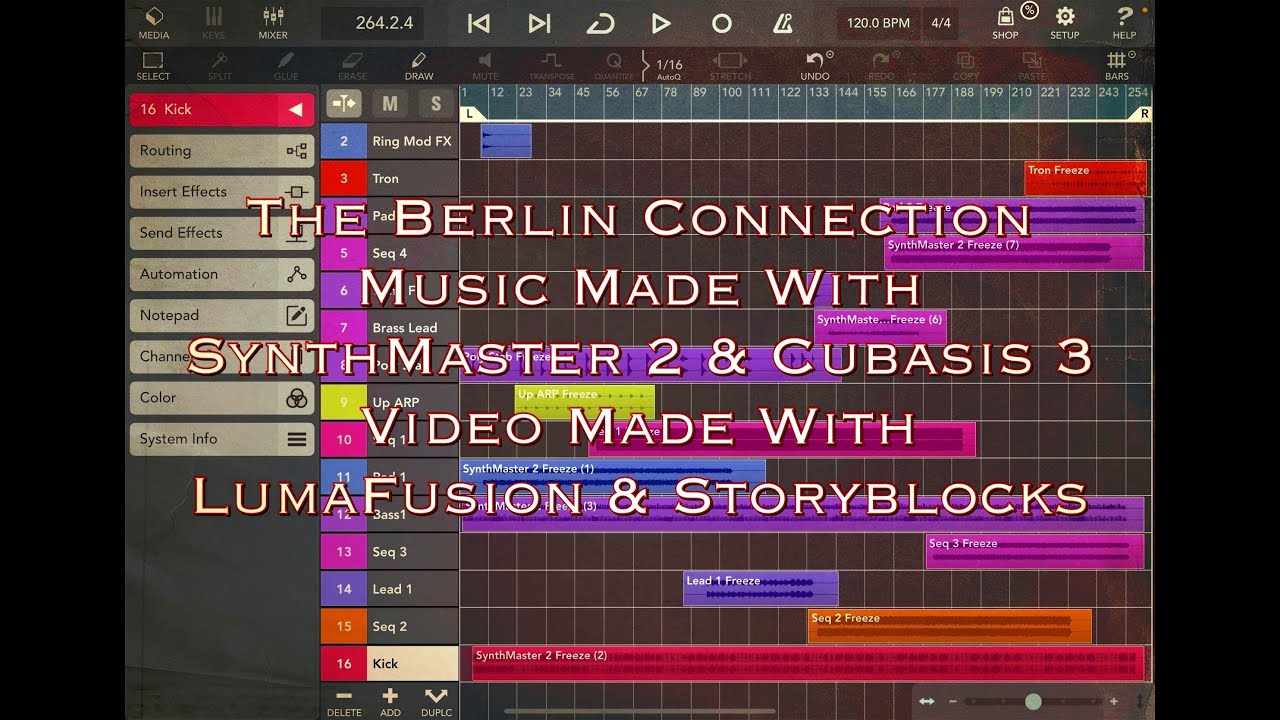Edit the 120.0 BPM tempo
Screen dimensions: 1280x720
pos(878,23)
